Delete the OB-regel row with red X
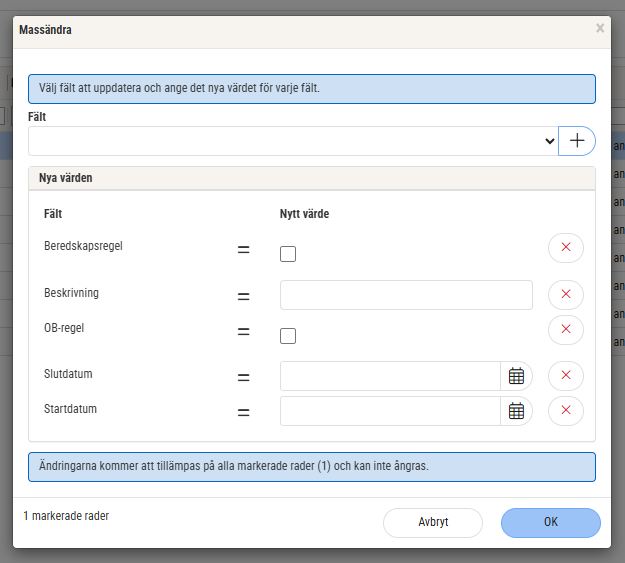The height and width of the screenshot is (563, 625). click(x=565, y=329)
